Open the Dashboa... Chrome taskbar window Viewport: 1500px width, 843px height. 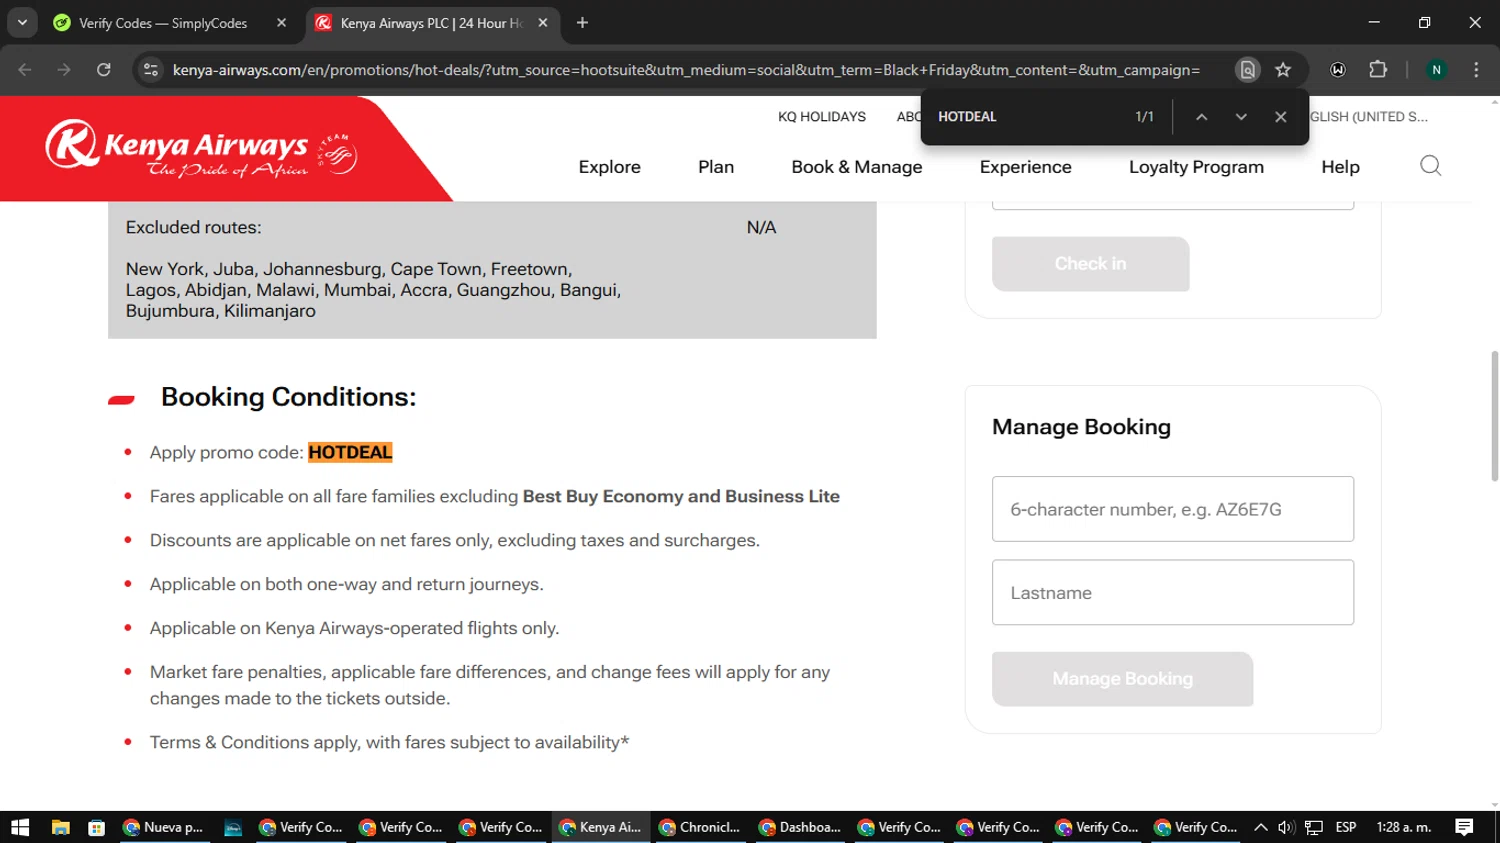click(x=800, y=827)
